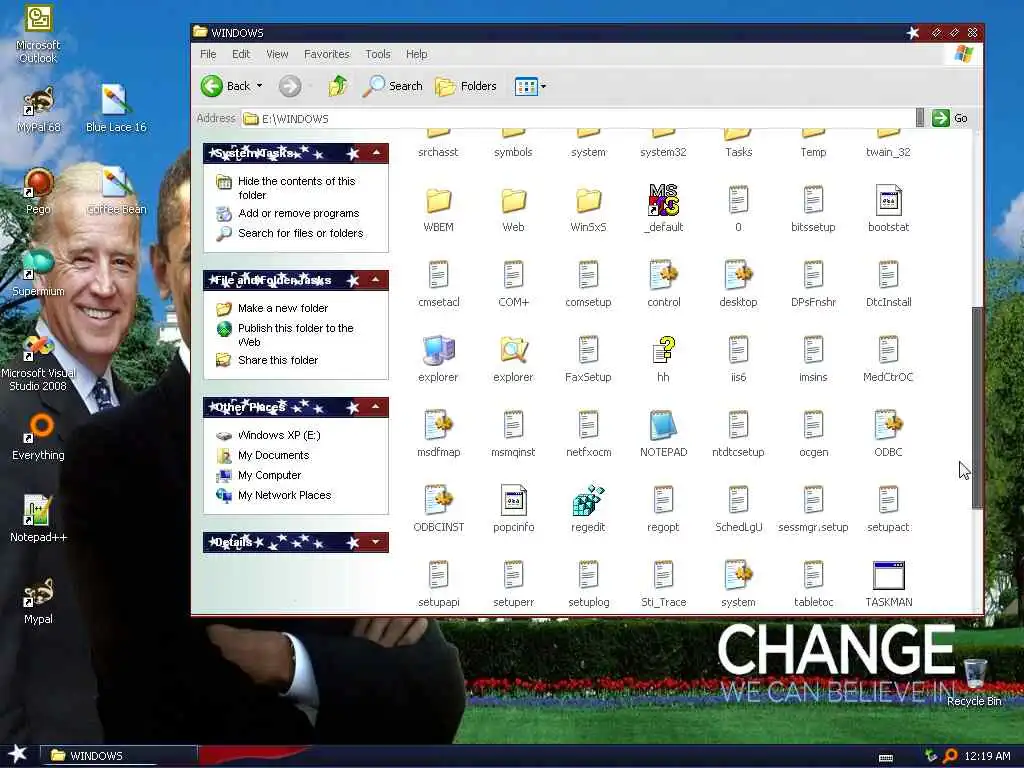Select the Web folder icon
The height and width of the screenshot is (768, 1024).
click(513, 200)
